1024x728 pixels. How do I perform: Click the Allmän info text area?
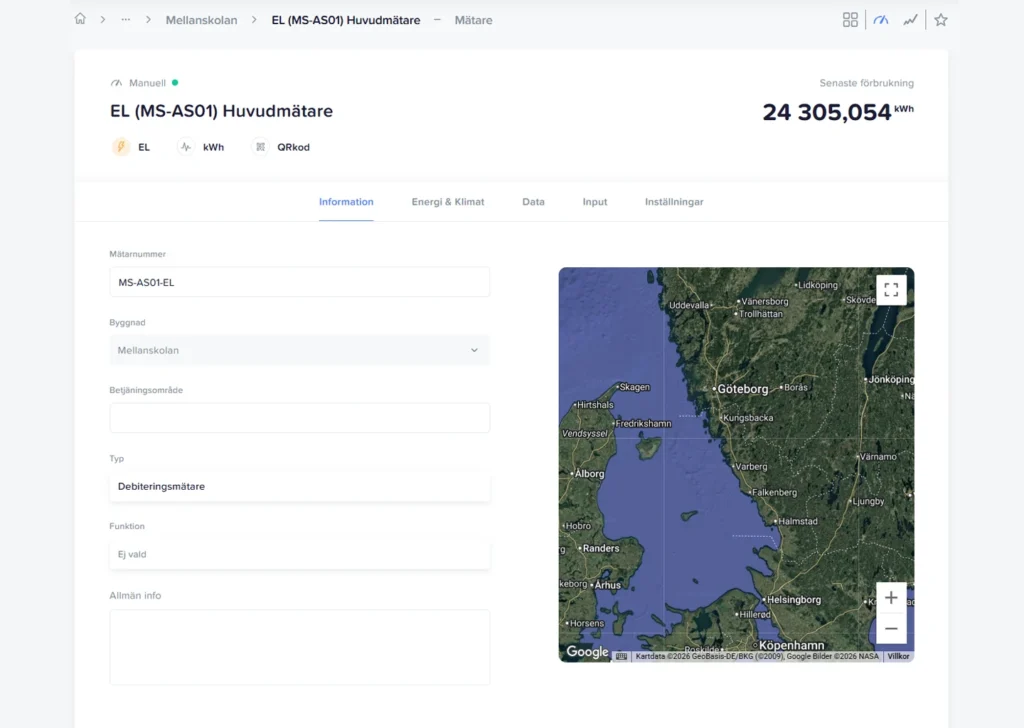pos(299,647)
